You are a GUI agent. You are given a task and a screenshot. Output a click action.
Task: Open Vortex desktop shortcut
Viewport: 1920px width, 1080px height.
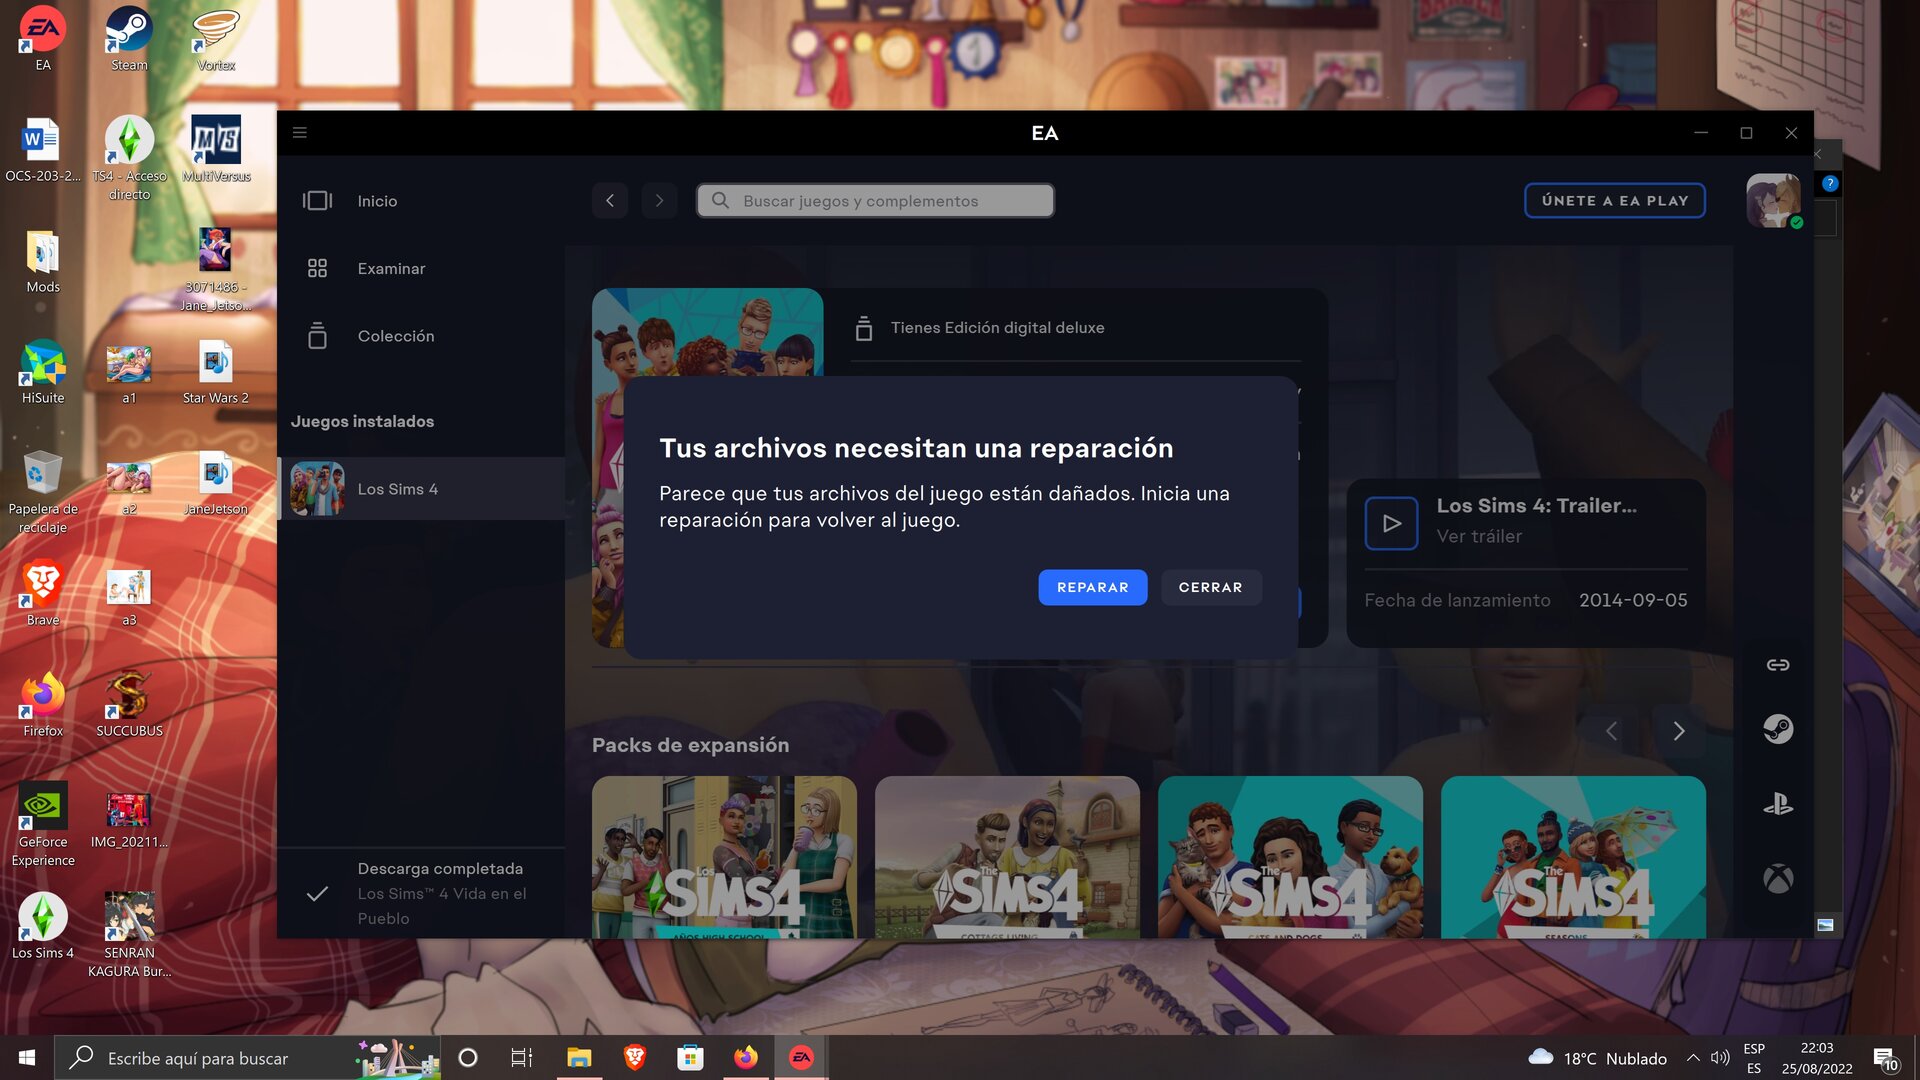point(216,39)
